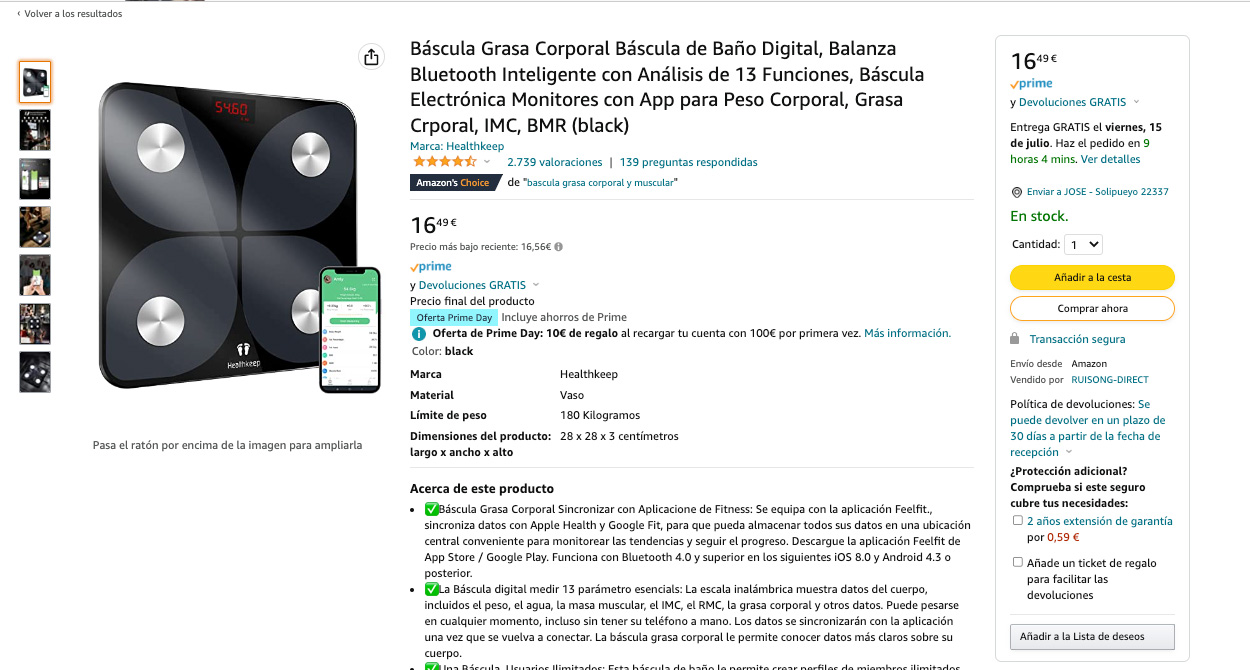This screenshot has width=1250, height=670.
Task: Click the Comprar ahora button
Action: click(x=1092, y=308)
